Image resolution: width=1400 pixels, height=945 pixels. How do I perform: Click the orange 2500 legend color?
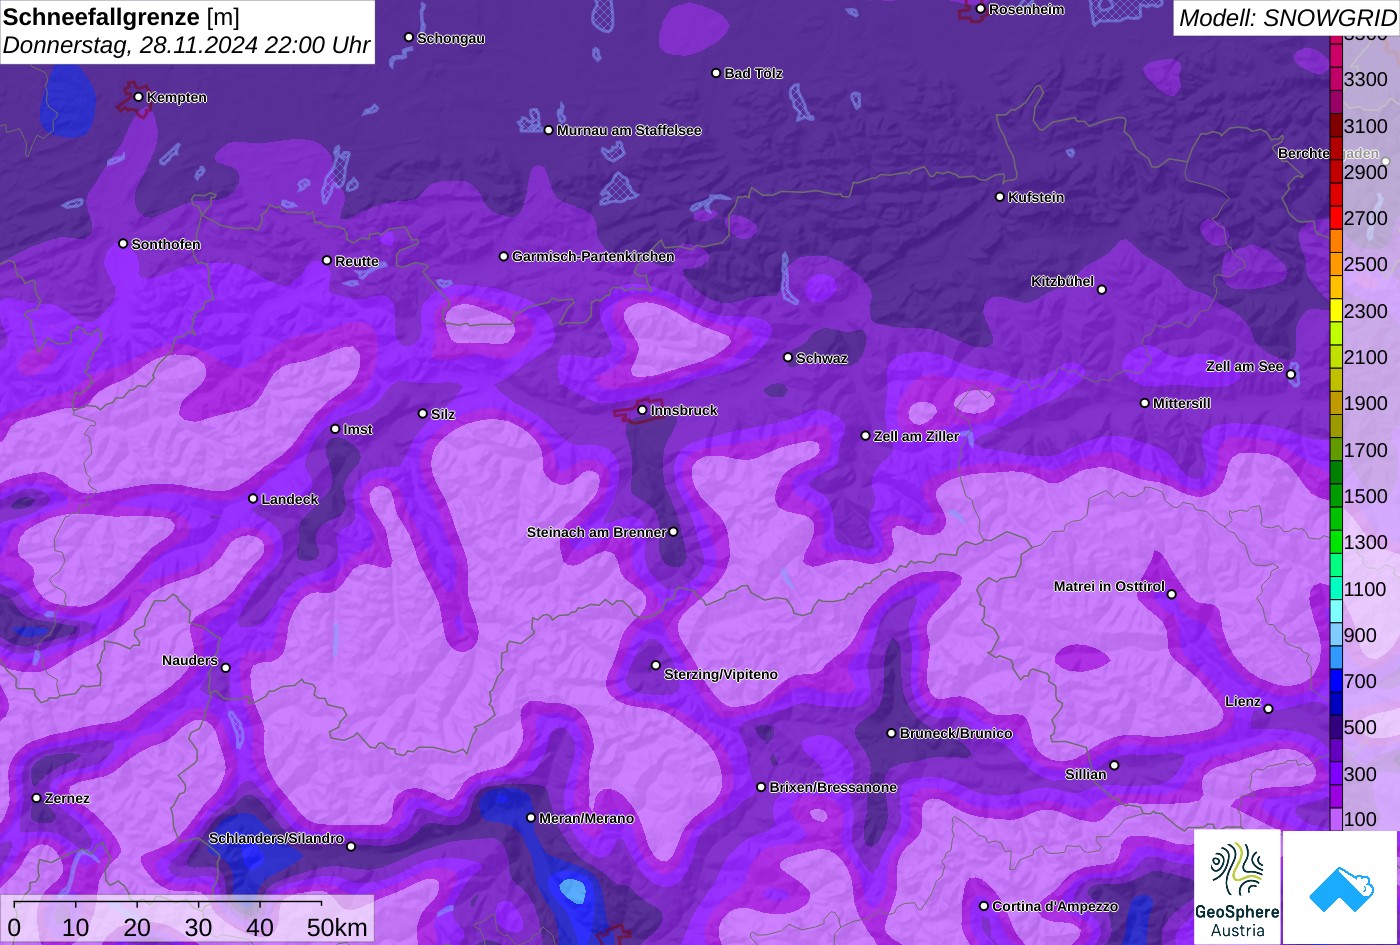coord(1336,264)
